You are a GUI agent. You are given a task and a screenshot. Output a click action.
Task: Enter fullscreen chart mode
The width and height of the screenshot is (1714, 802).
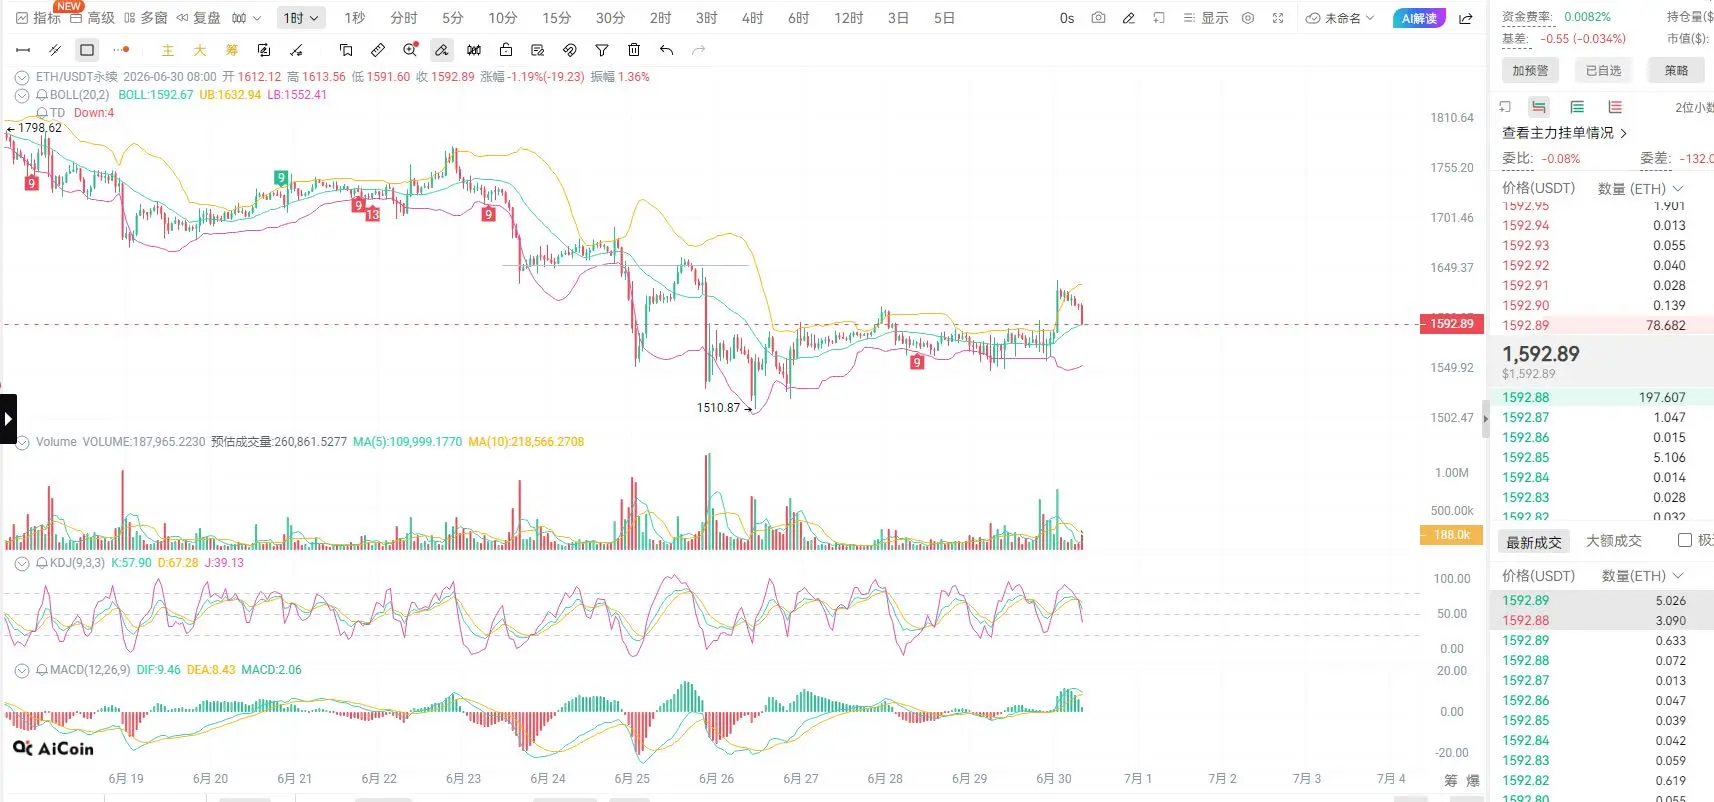click(1278, 18)
